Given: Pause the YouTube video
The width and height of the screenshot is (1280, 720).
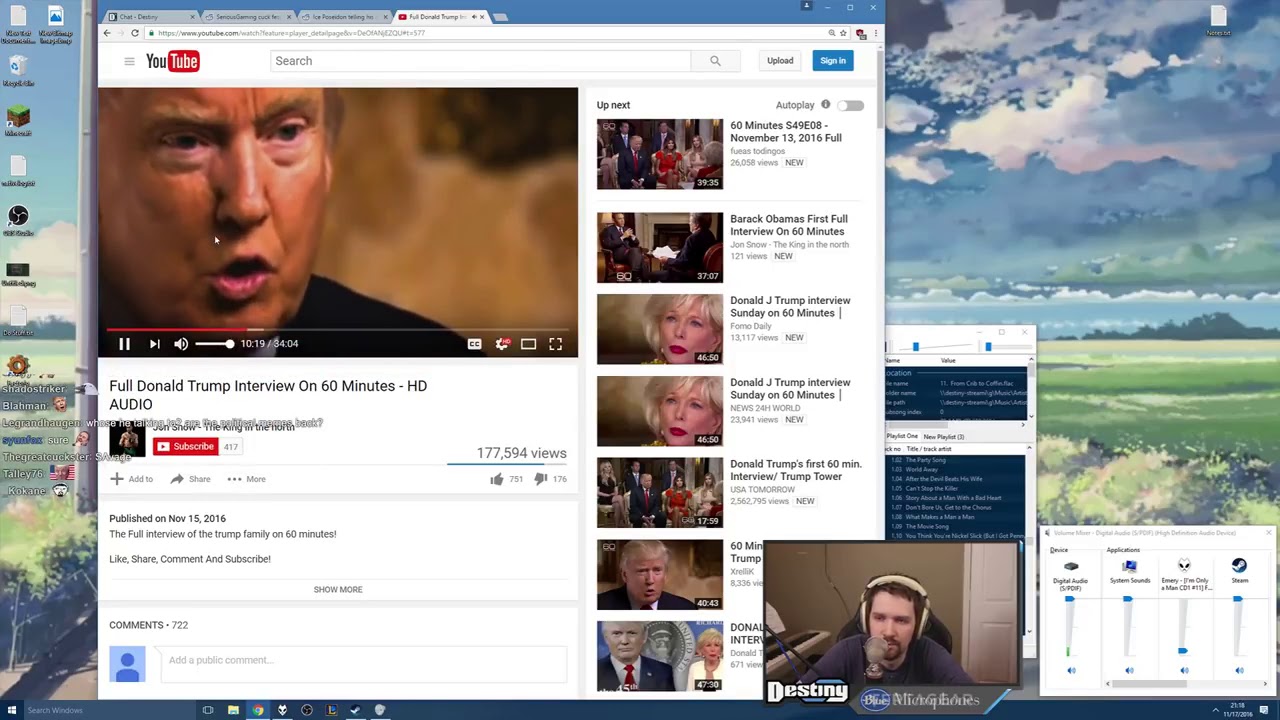Looking at the screenshot, I should tap(124, 344).
